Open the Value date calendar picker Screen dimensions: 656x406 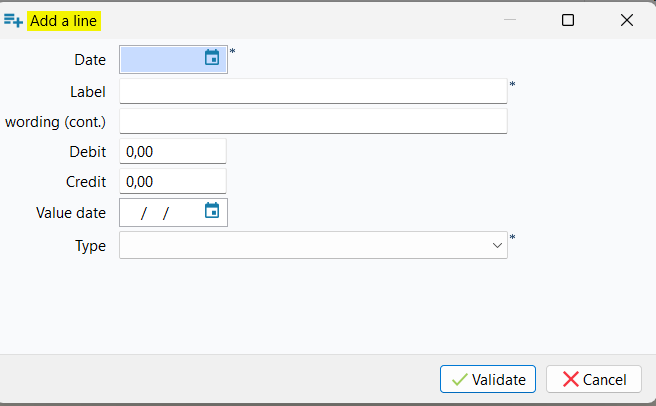212,211
